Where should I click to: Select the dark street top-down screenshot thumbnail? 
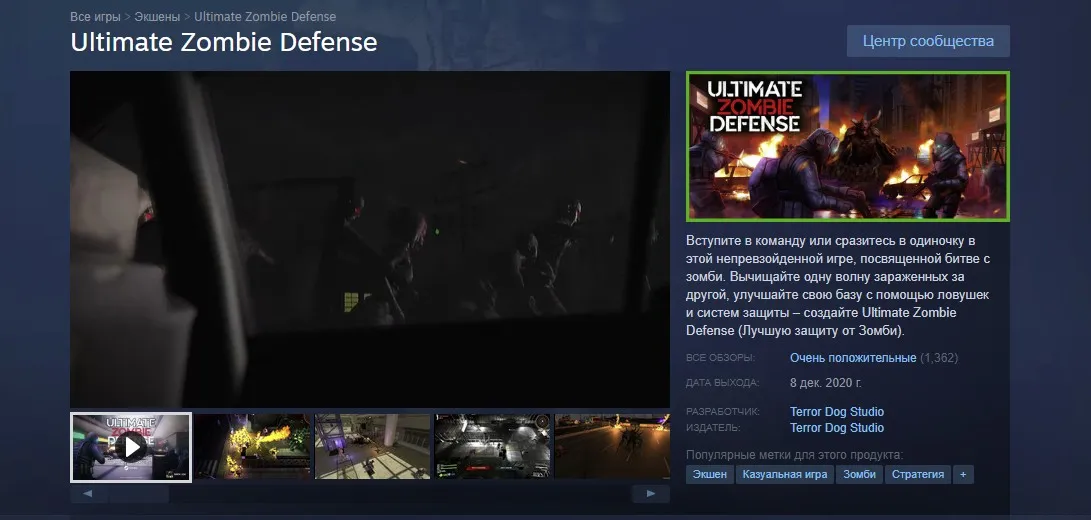(x=493, y=447)
